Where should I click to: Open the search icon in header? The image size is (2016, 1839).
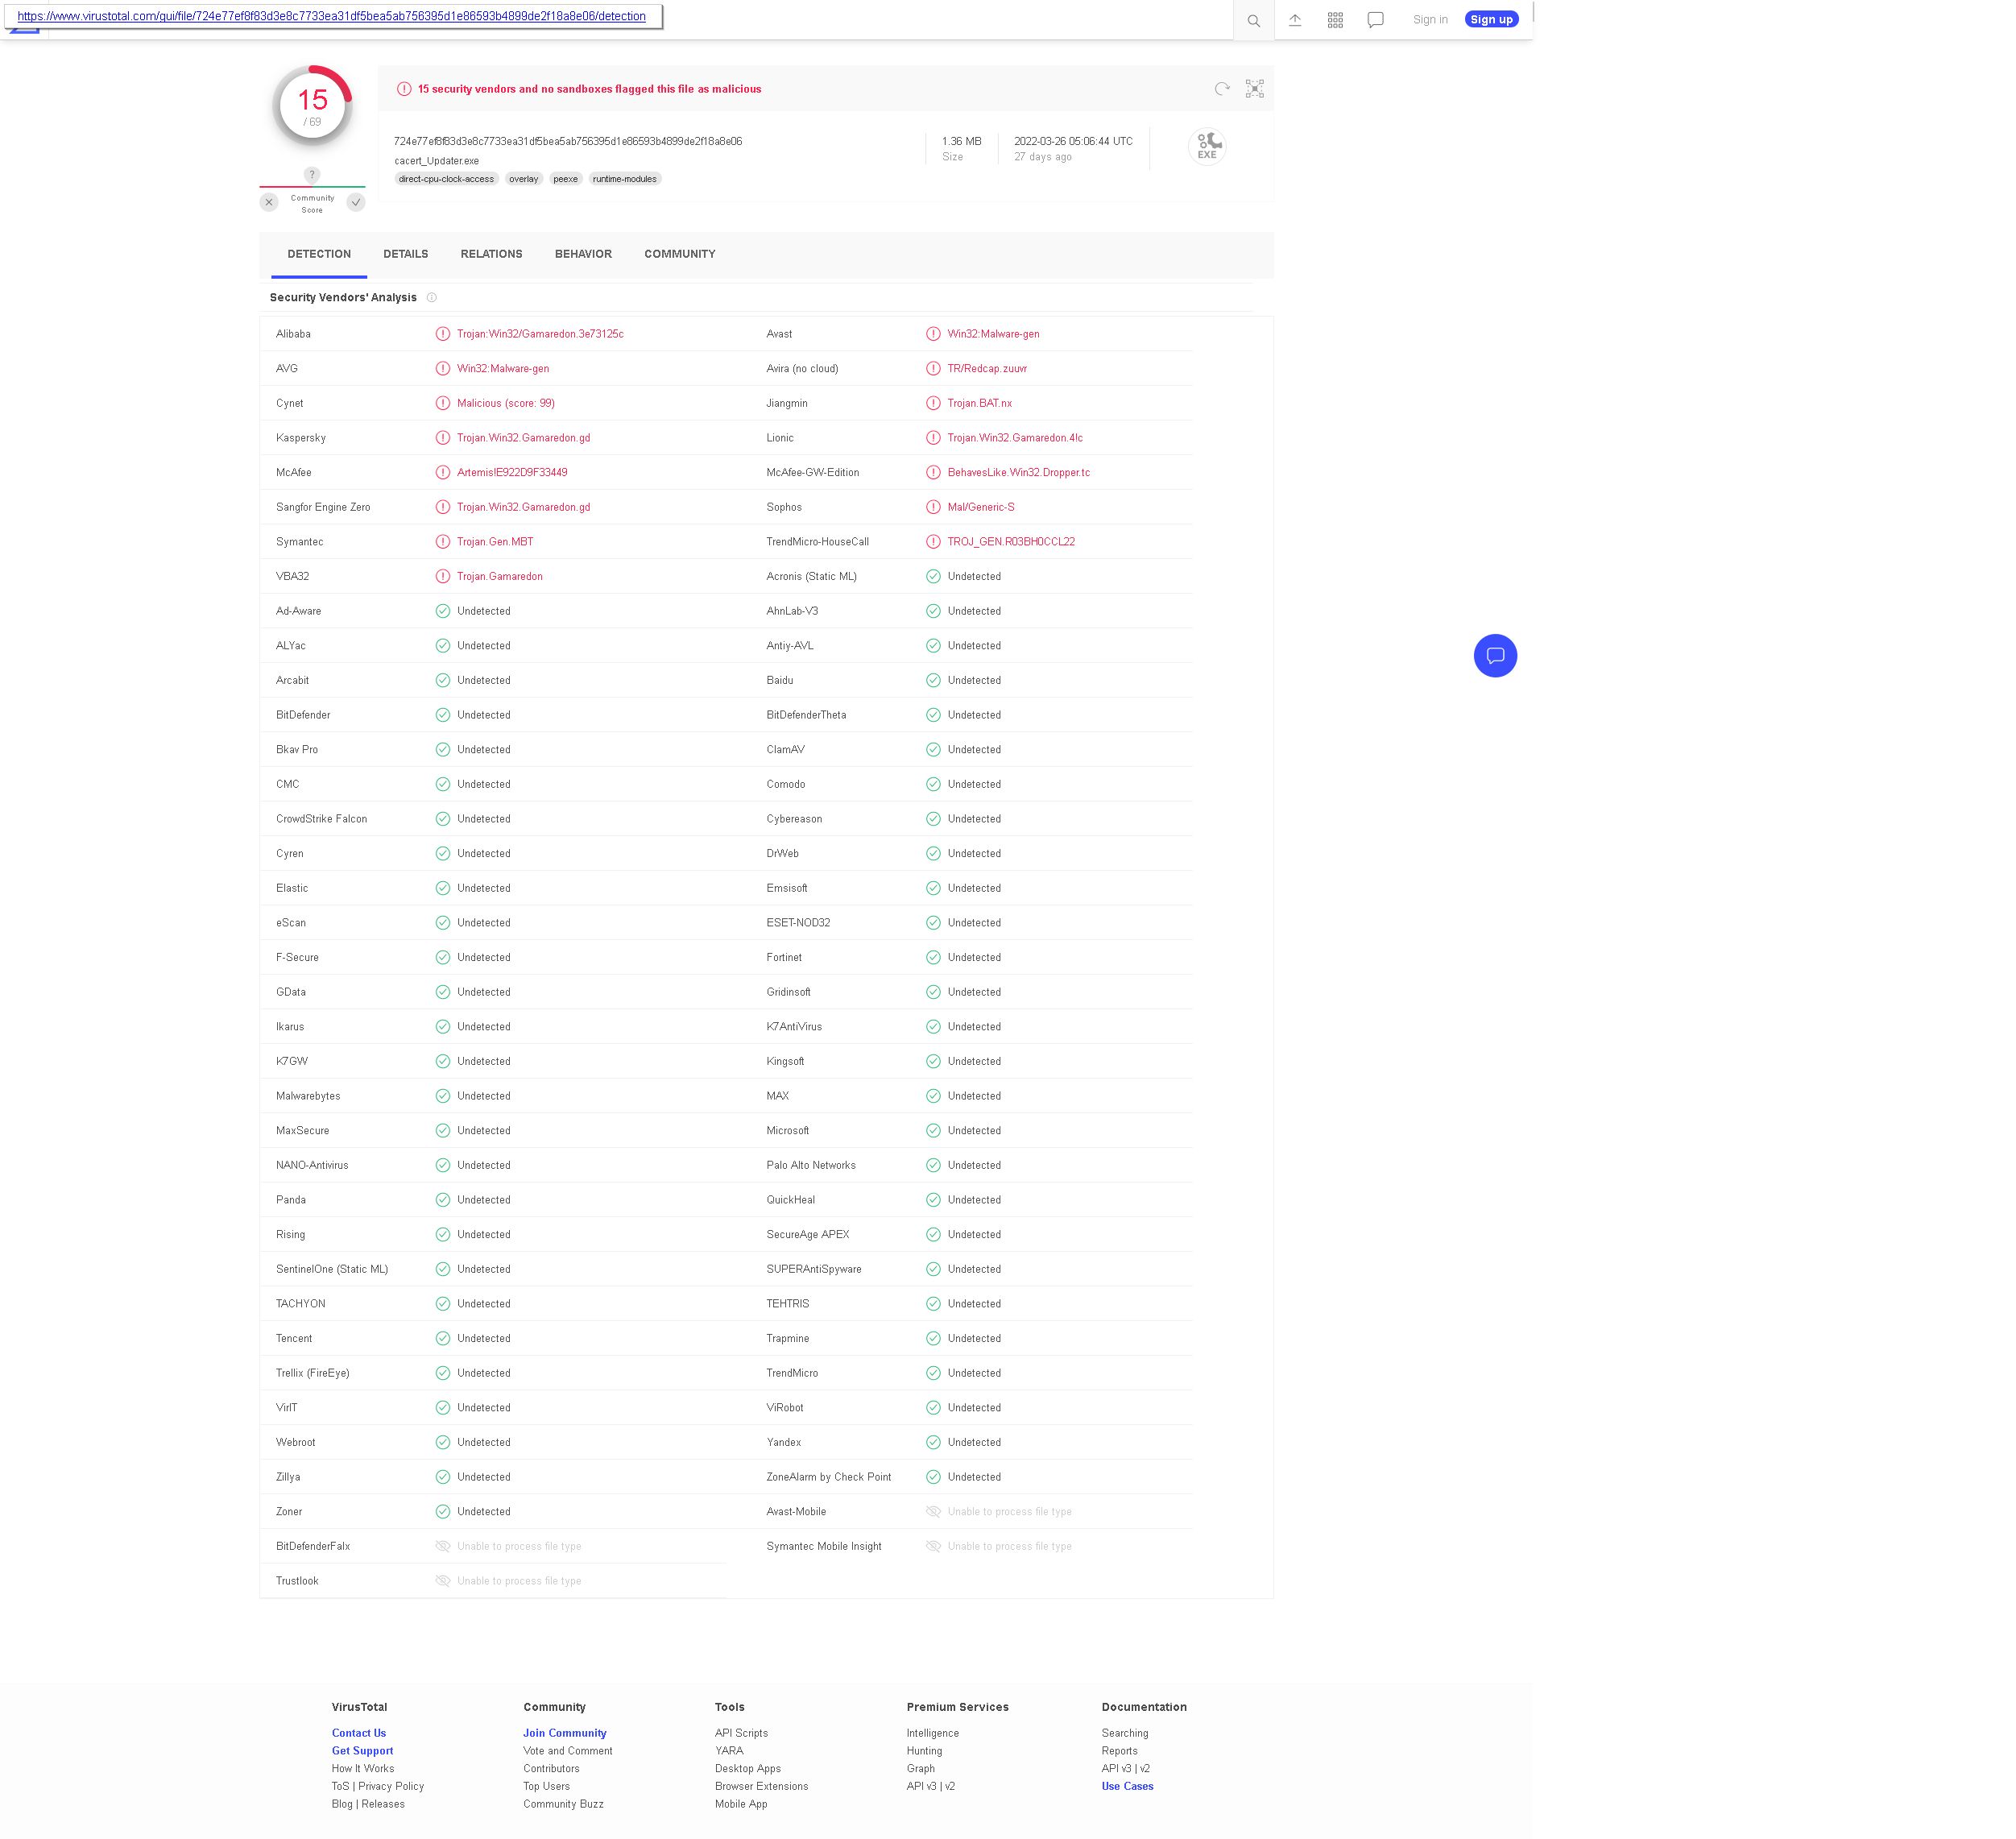click(x=1253, y=20)
